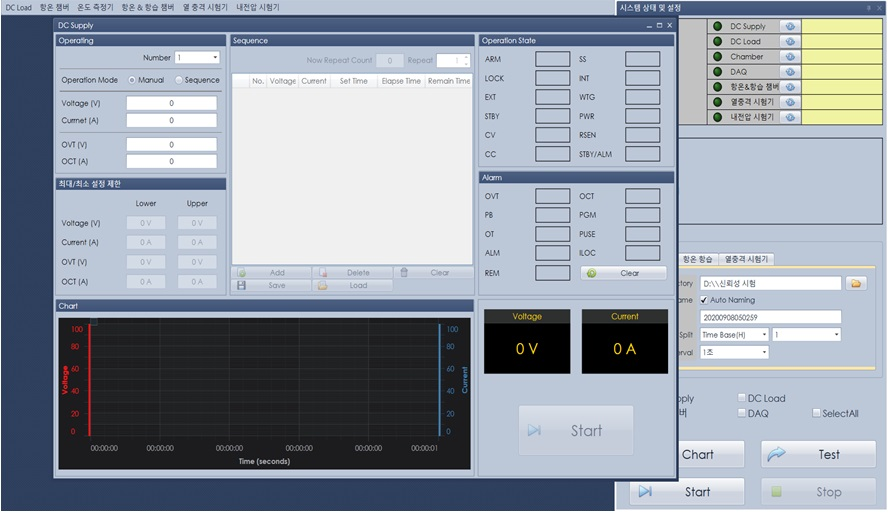Click the settings icon for 내전압 시험기
This screenshot has height=513, width=888.
790,117
